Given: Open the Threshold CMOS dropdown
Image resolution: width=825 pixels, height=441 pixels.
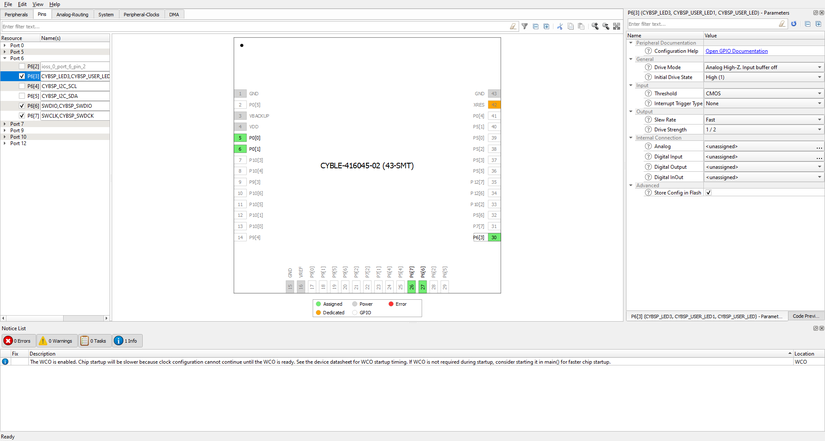Looking at the screenshot, I should [x=763, y=93].
